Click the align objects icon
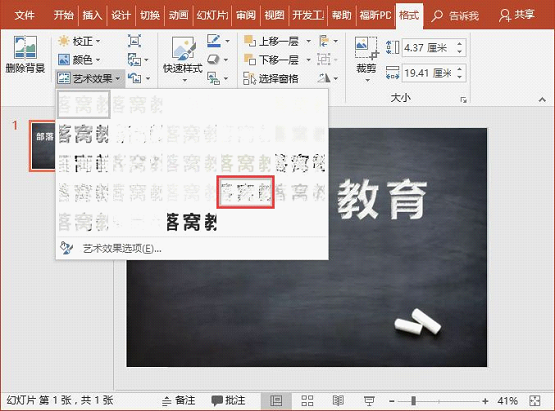This screenshot has height=411, width=555. click(324, 41)
